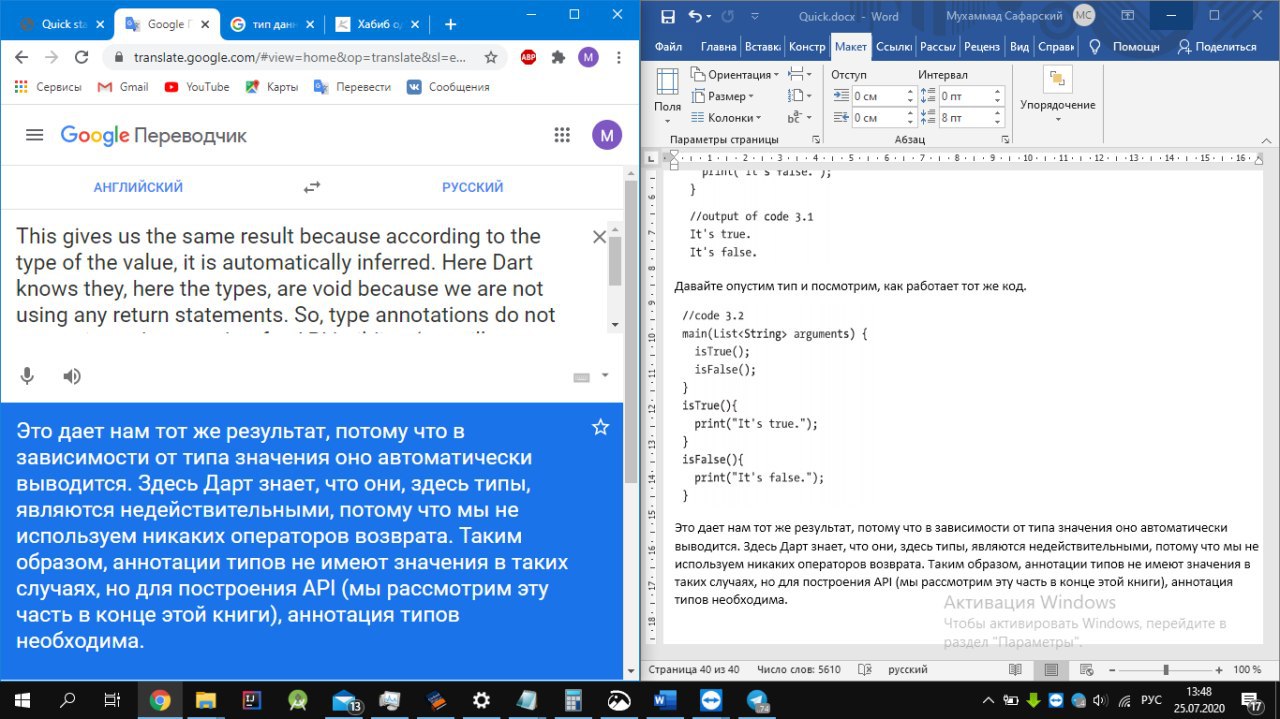Image resolution: width=1280 pixels, height=719 pixels.
Task: Switch to read mode view in Word status bar
Action: pos(1015,669)
